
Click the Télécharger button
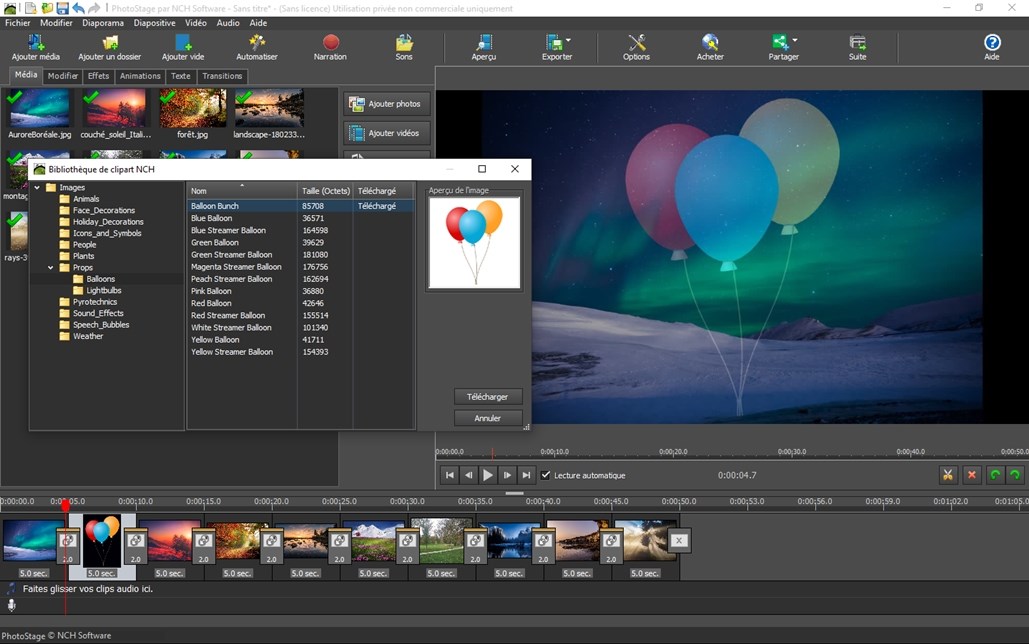pos(488,396)
